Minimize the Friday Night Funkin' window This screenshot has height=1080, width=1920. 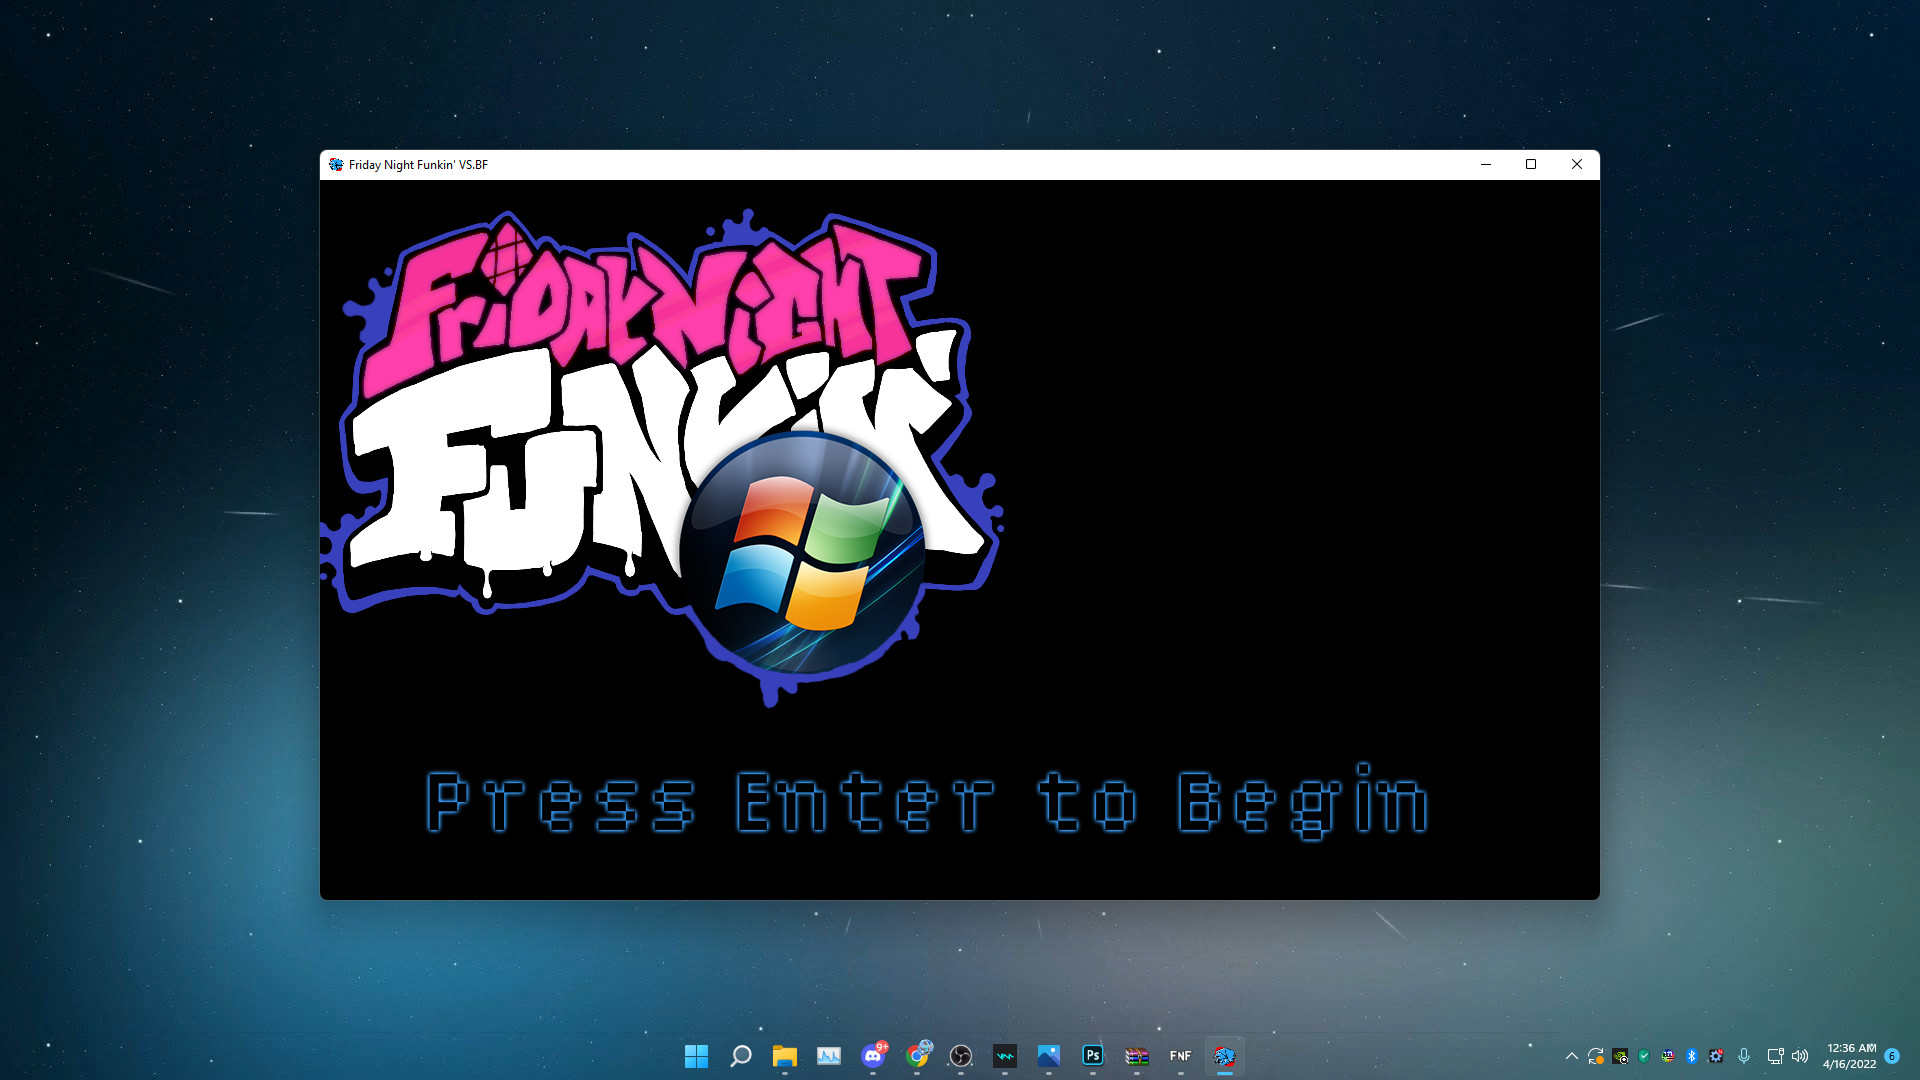1486,165
